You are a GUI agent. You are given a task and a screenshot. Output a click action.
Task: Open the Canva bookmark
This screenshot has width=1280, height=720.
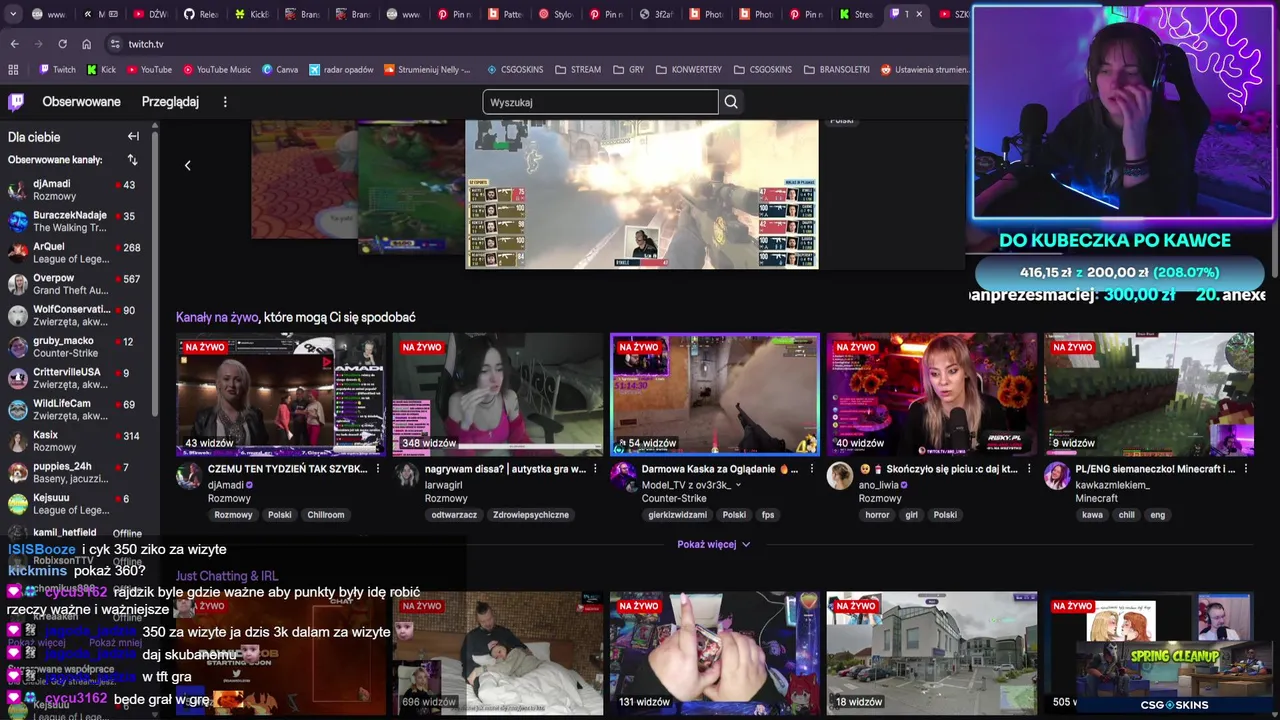pos(280,70)
